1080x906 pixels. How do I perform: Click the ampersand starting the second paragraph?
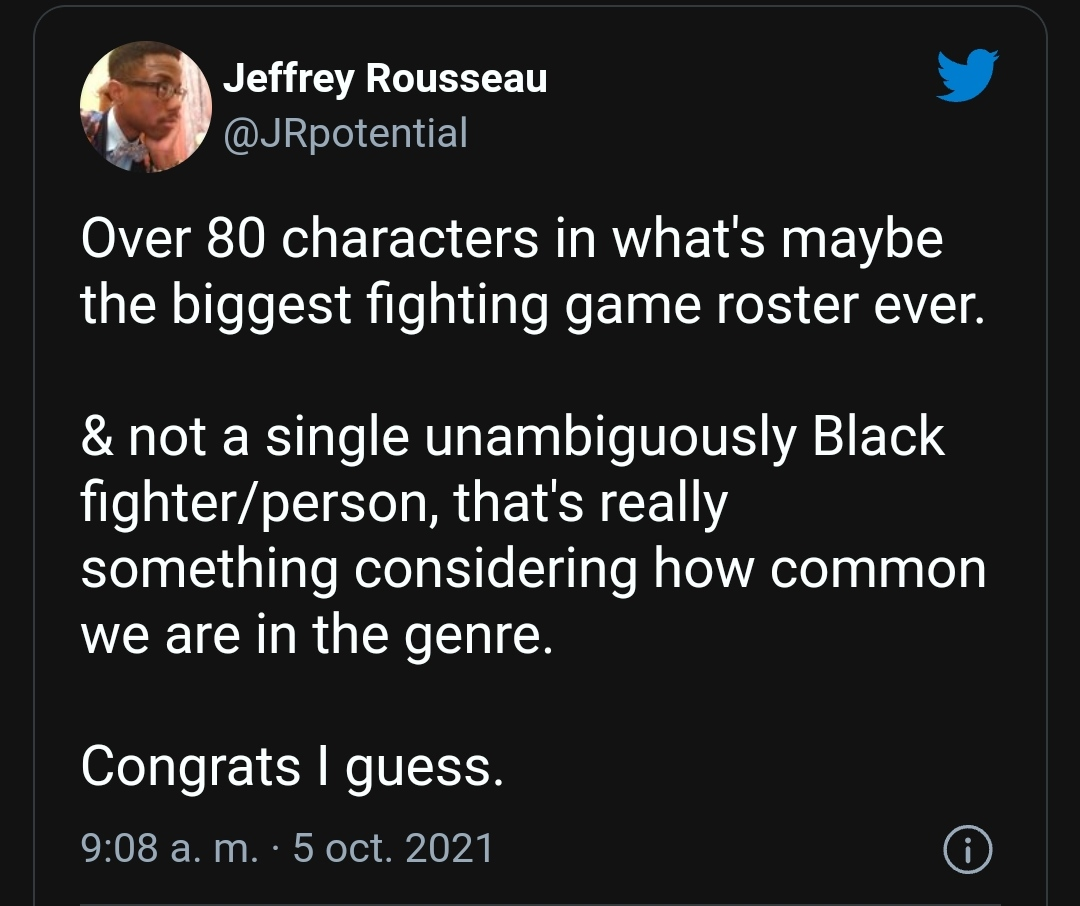(96, 437)
